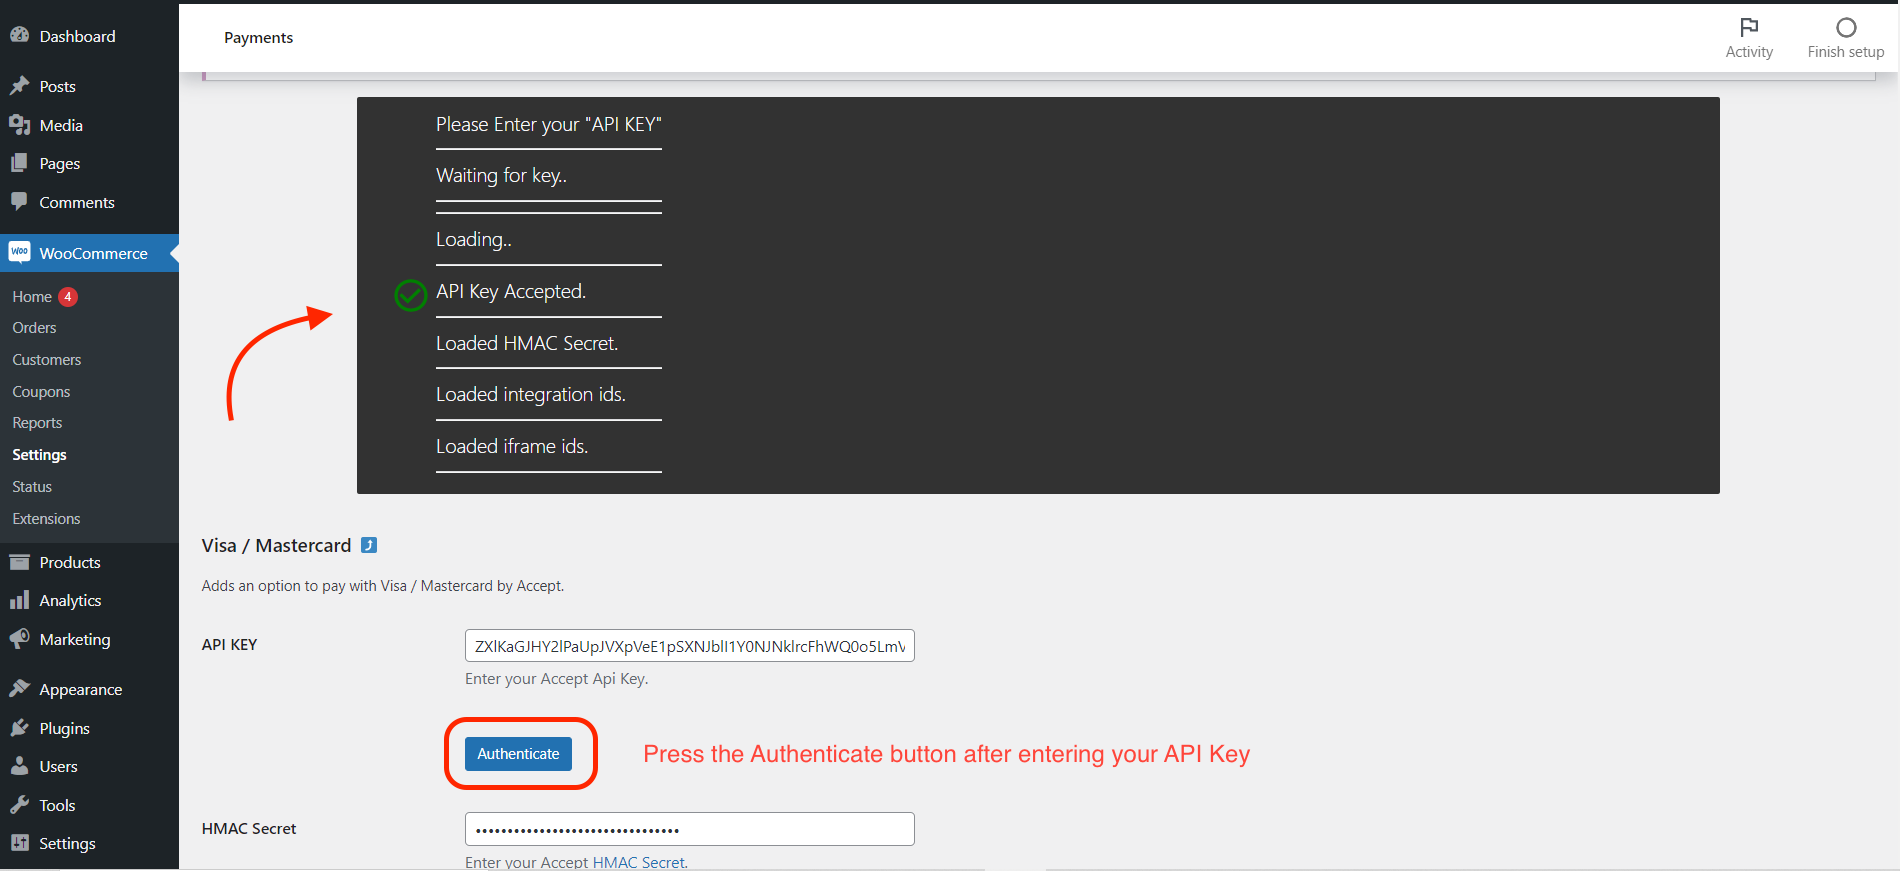Click the red 4 badge next to Home
The width and height of the screenshot is (1900, 871).
coord(68,297)
